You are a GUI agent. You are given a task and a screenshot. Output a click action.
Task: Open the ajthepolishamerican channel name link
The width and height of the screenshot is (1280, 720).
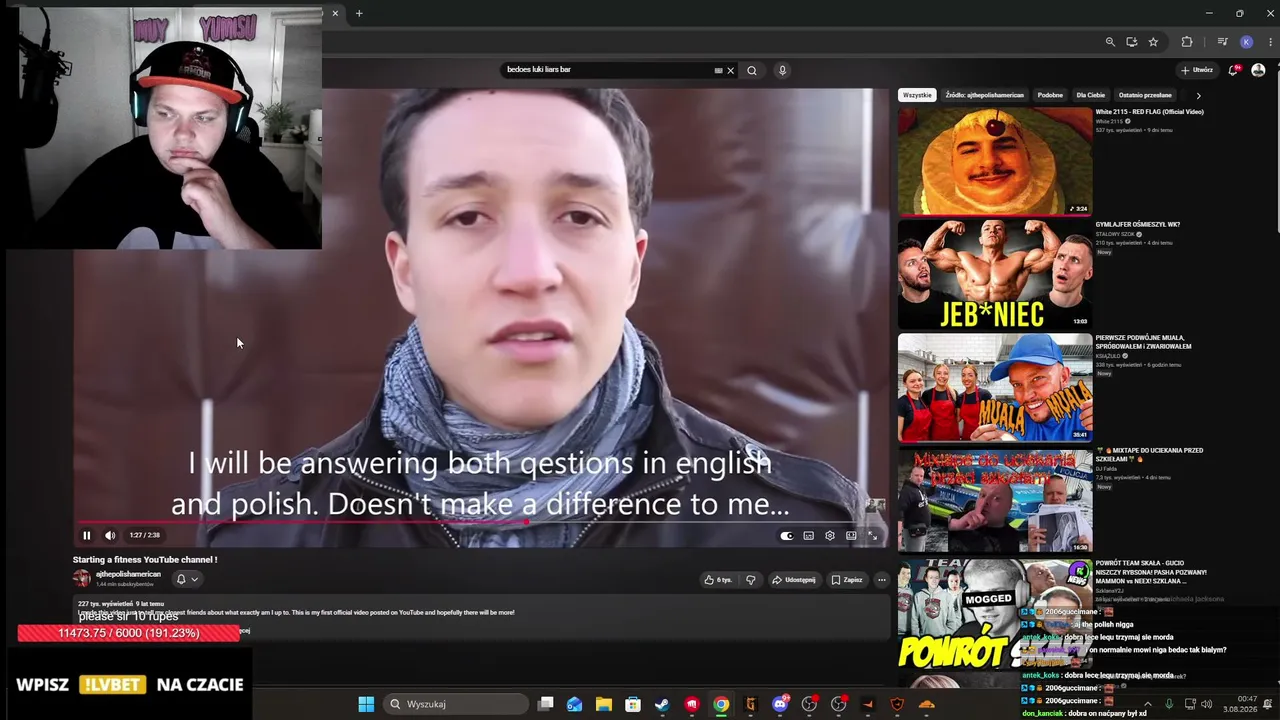(x=128, y=574)
